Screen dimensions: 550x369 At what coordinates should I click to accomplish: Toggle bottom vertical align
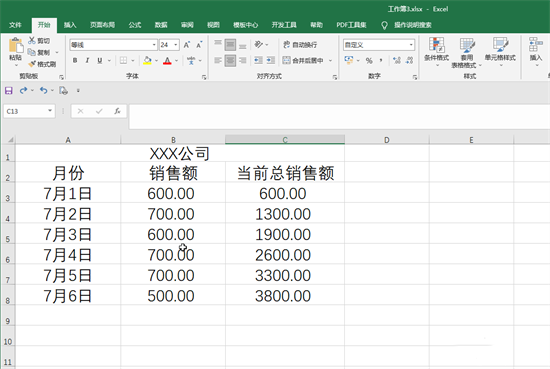[x=243, y=45]
